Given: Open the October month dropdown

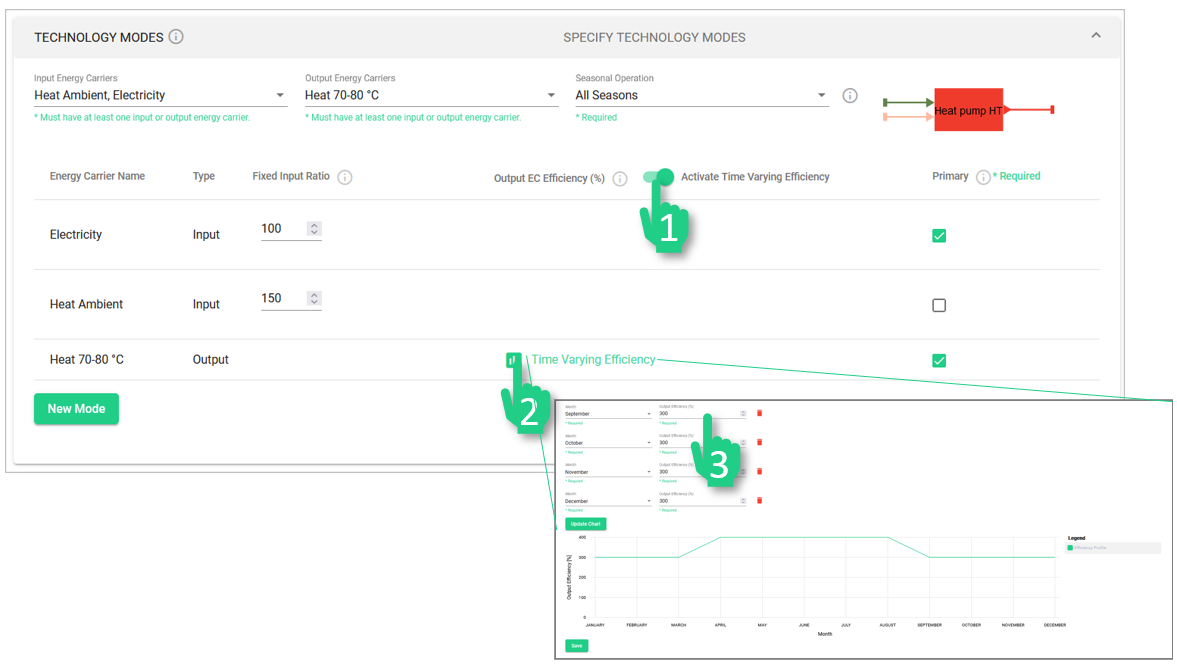Looking at the screenshot, I should point(607,443).
